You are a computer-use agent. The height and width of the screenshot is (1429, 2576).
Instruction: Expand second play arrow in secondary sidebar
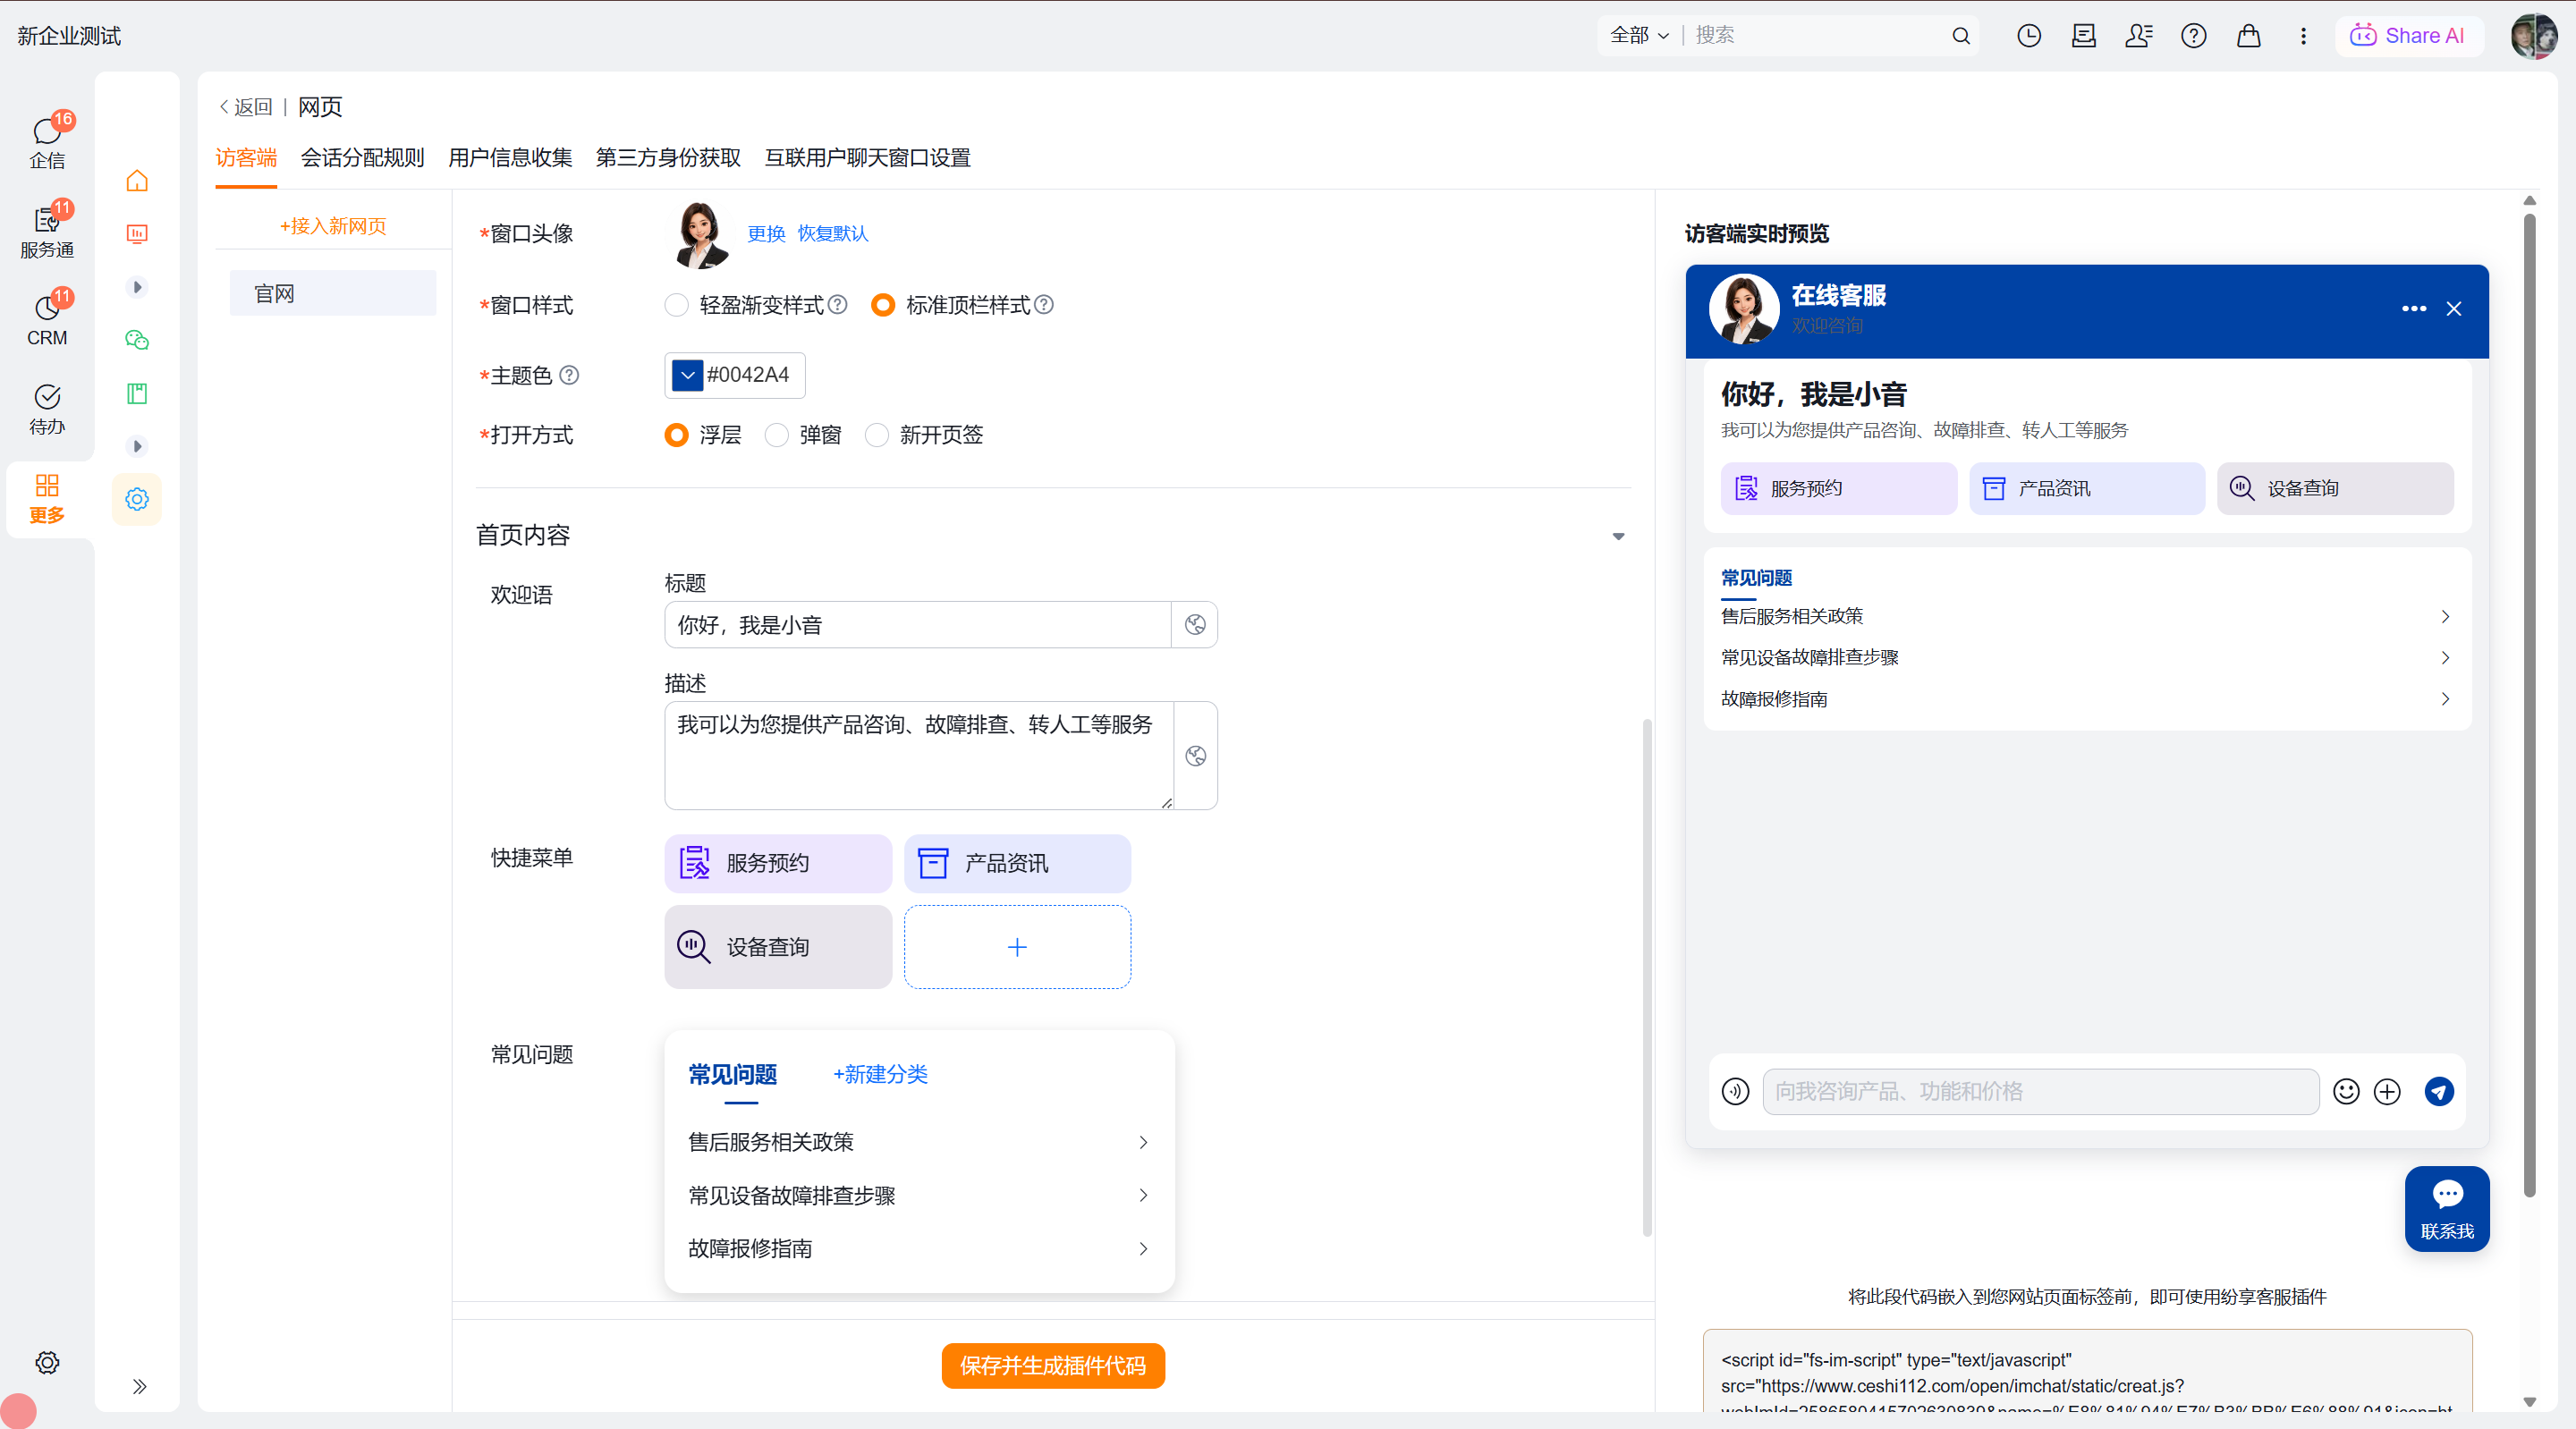pos(137,446)
